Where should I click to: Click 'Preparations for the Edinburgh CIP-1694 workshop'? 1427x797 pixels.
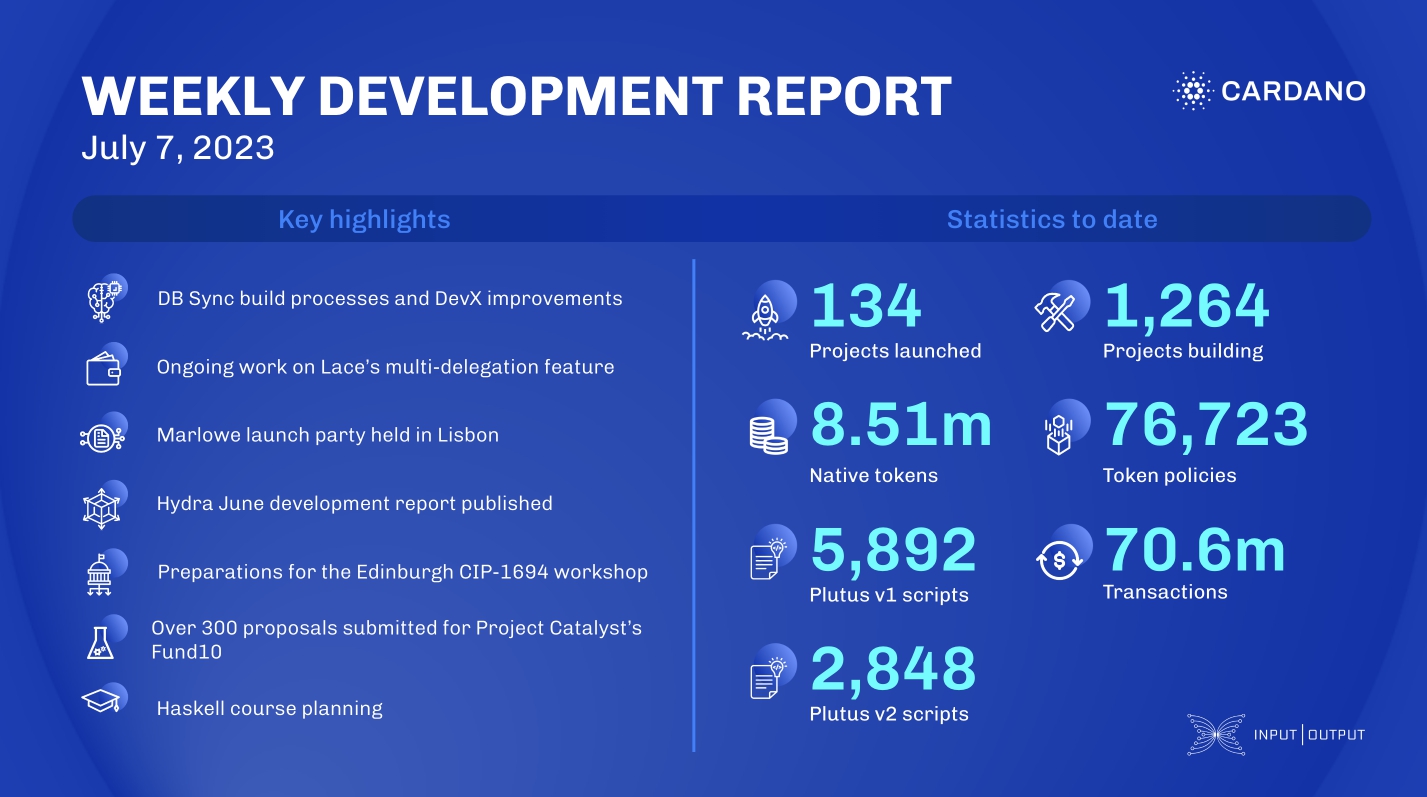(403, 572)
